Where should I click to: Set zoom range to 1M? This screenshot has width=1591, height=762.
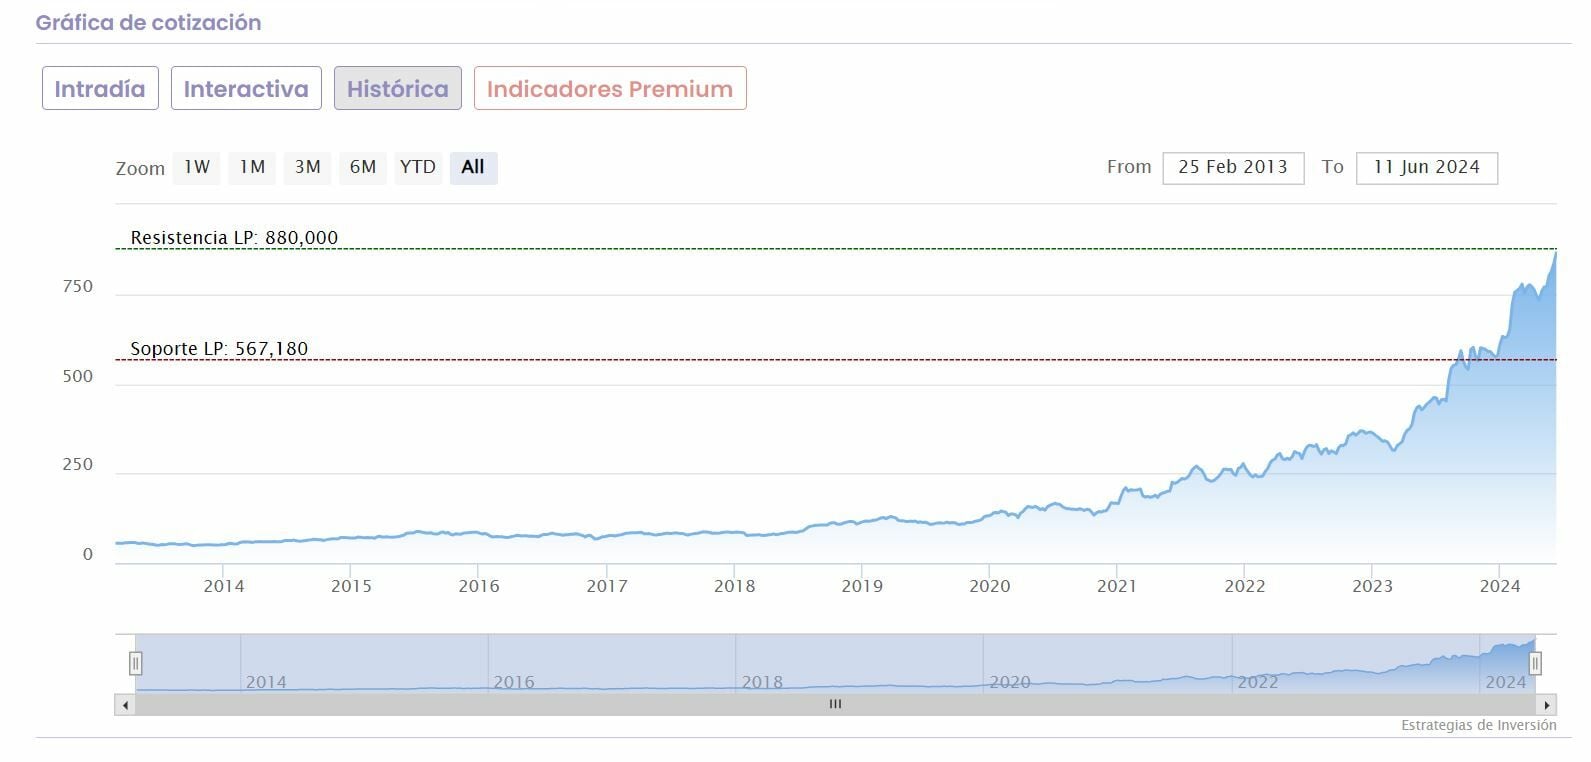tap(252, 167)
